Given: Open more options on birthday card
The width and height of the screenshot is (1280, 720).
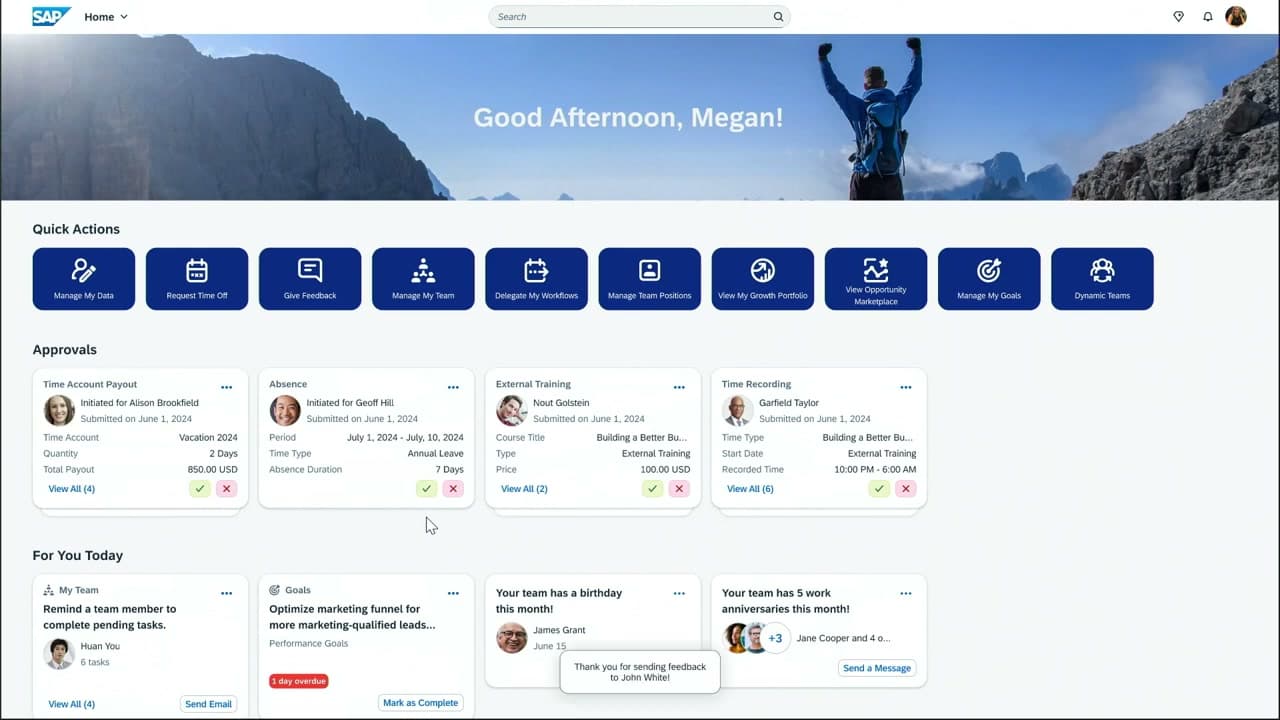Looking at the screenshot, I should click(679, 593).
